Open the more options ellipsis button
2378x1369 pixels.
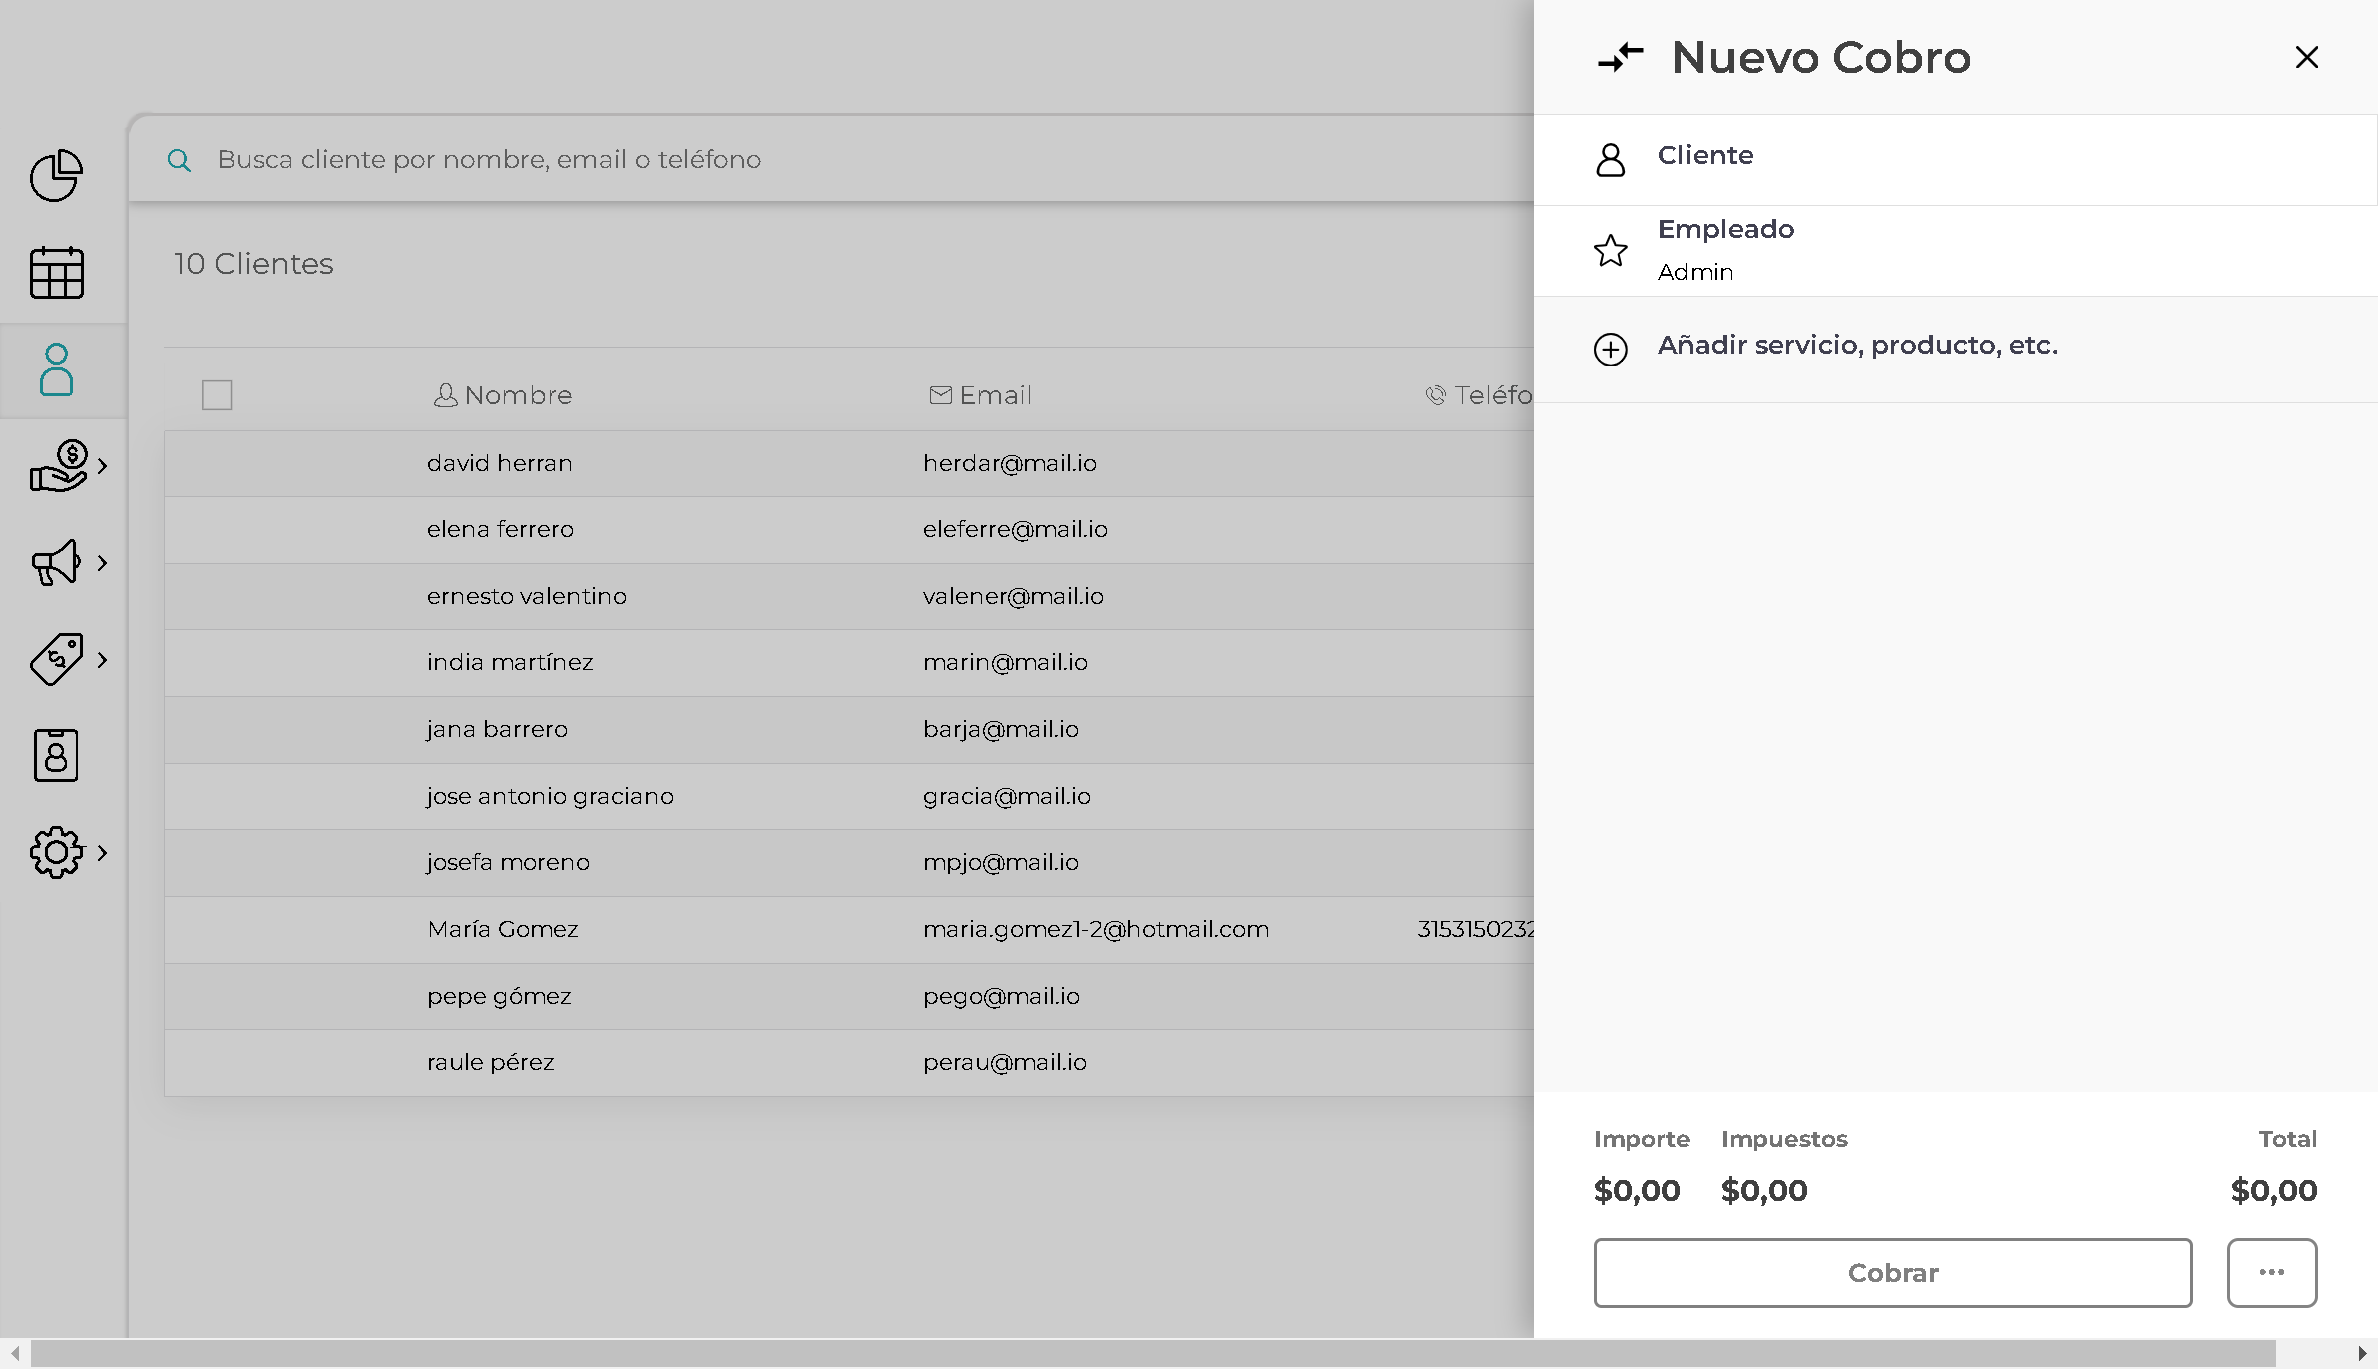2272,1273
